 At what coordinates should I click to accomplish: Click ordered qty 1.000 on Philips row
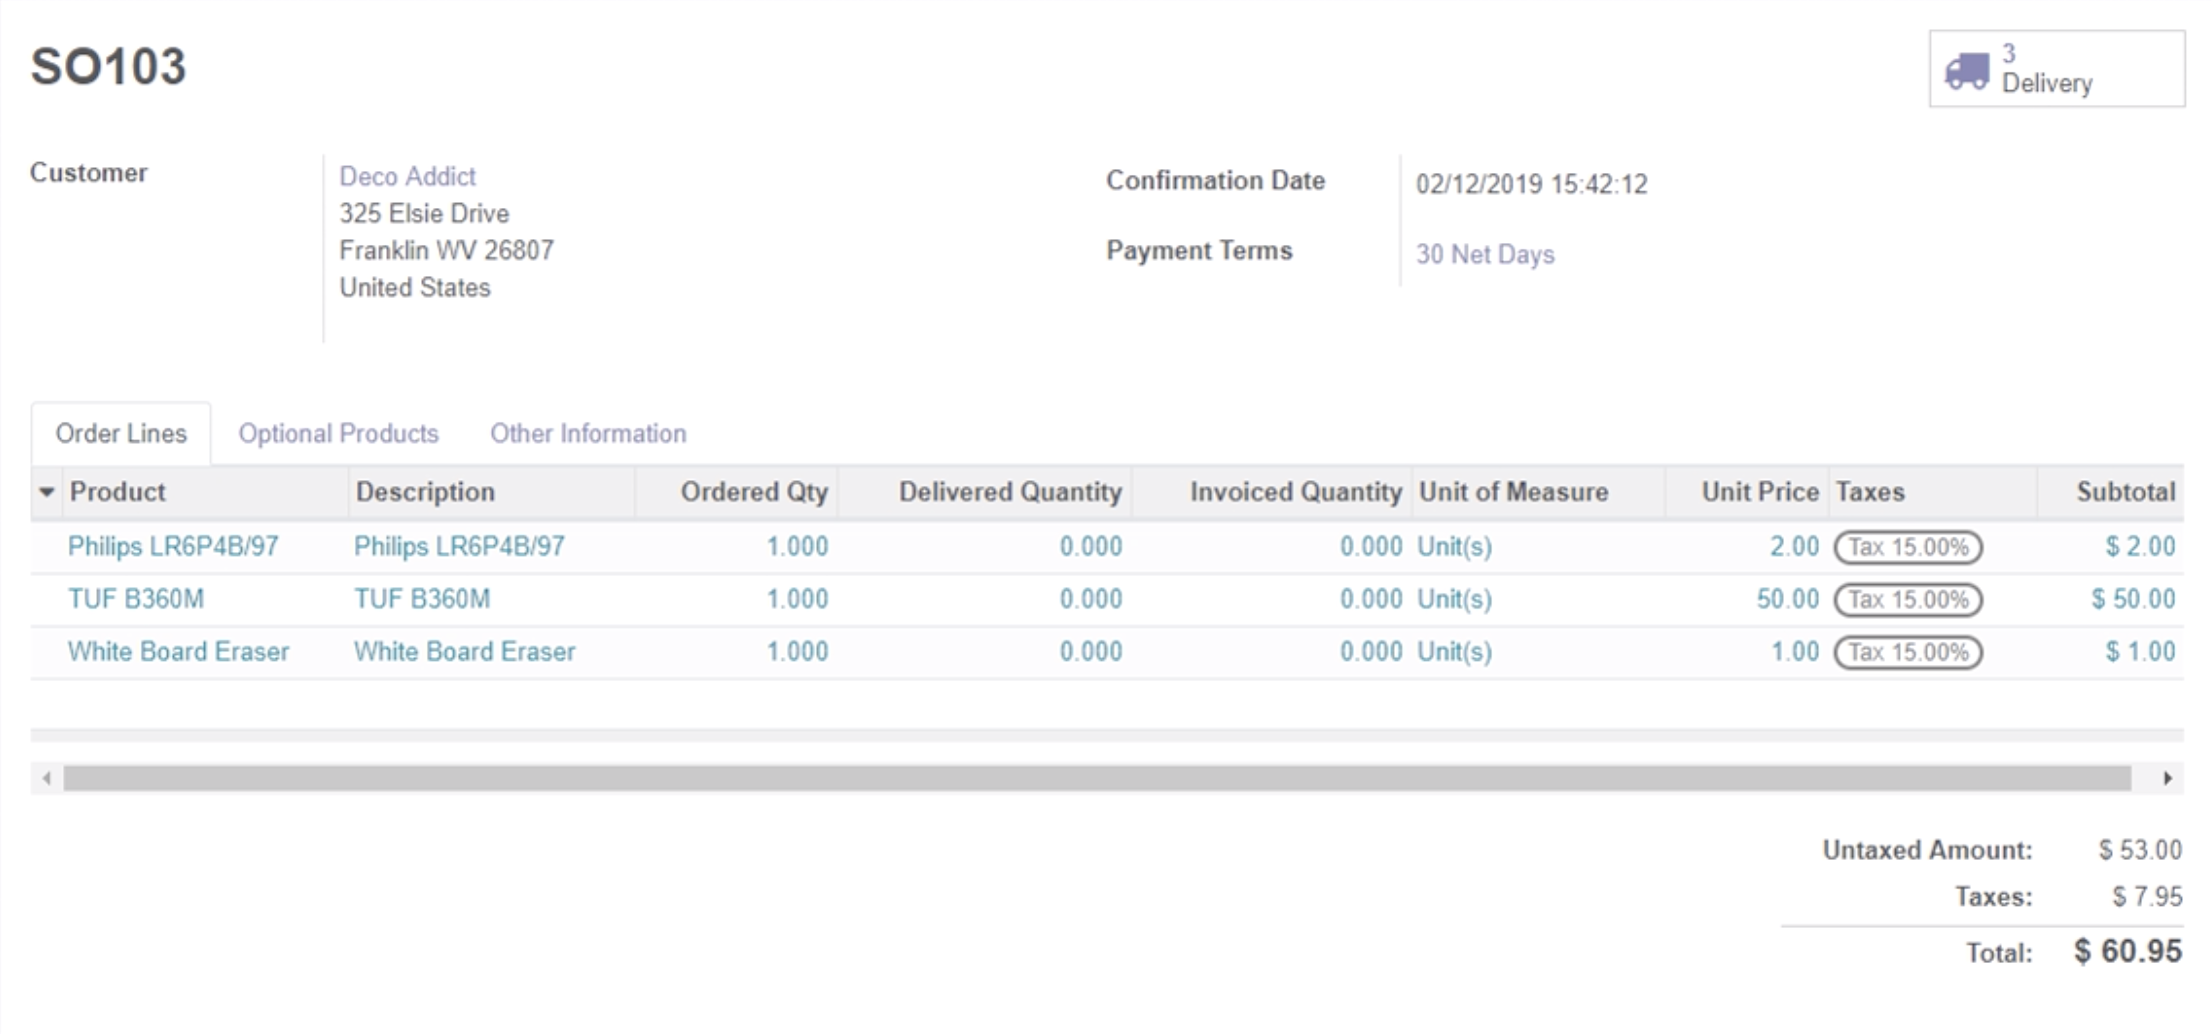[x=797, y=547]
